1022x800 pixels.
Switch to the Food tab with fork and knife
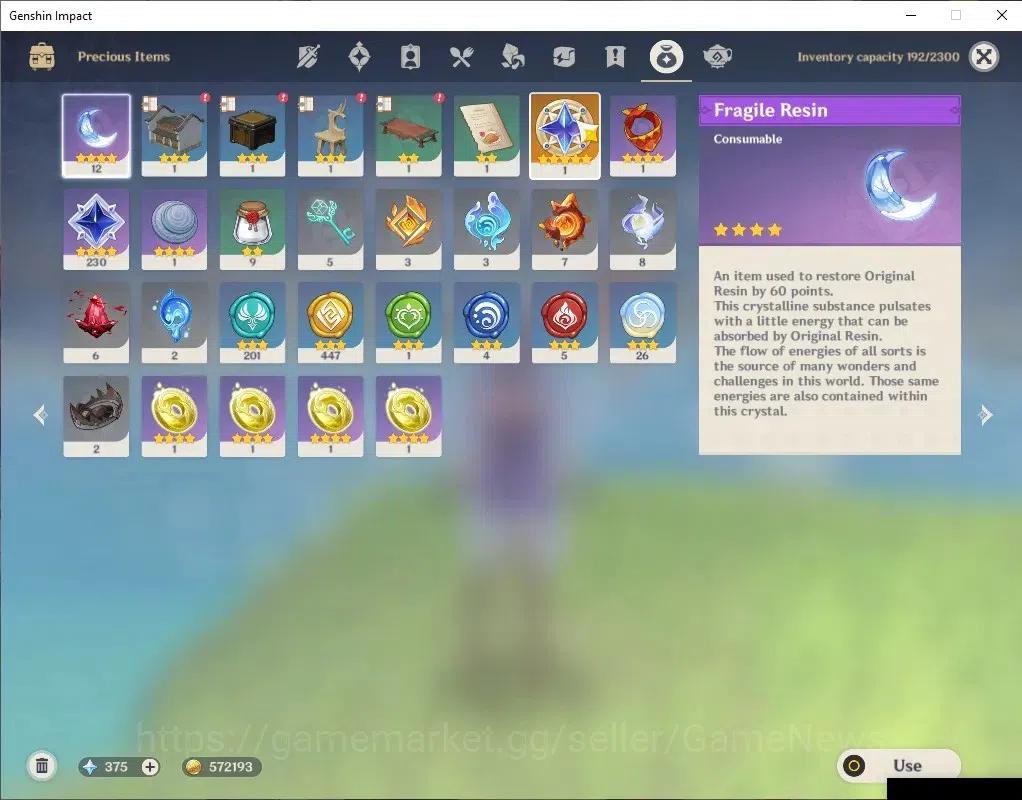point(461,57)
